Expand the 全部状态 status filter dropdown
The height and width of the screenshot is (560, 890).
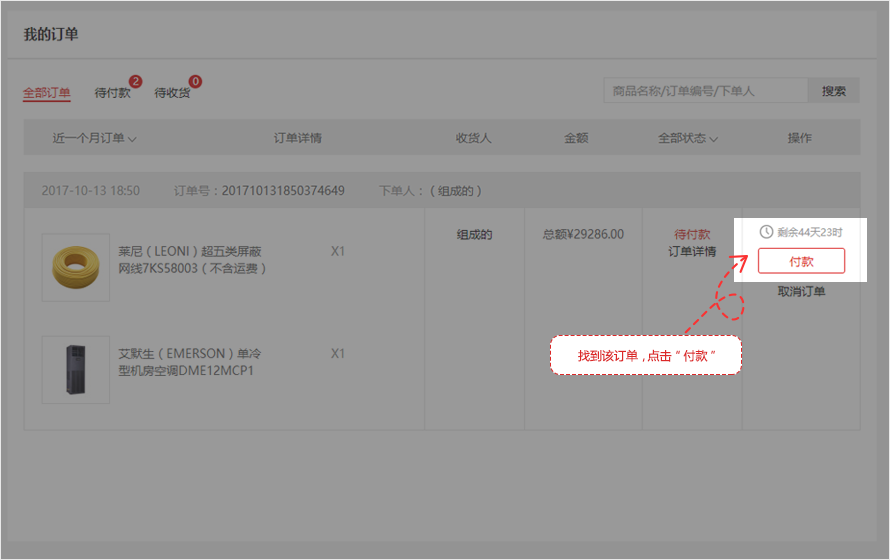point(688,139)
